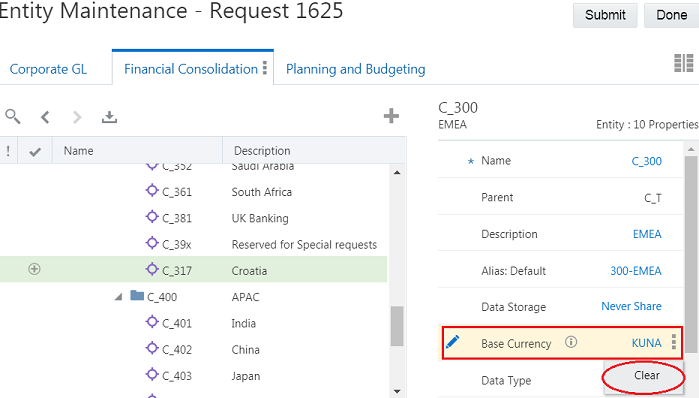699x398 pixels.
Task: Click the Done button
Action: tap(671, 15)
